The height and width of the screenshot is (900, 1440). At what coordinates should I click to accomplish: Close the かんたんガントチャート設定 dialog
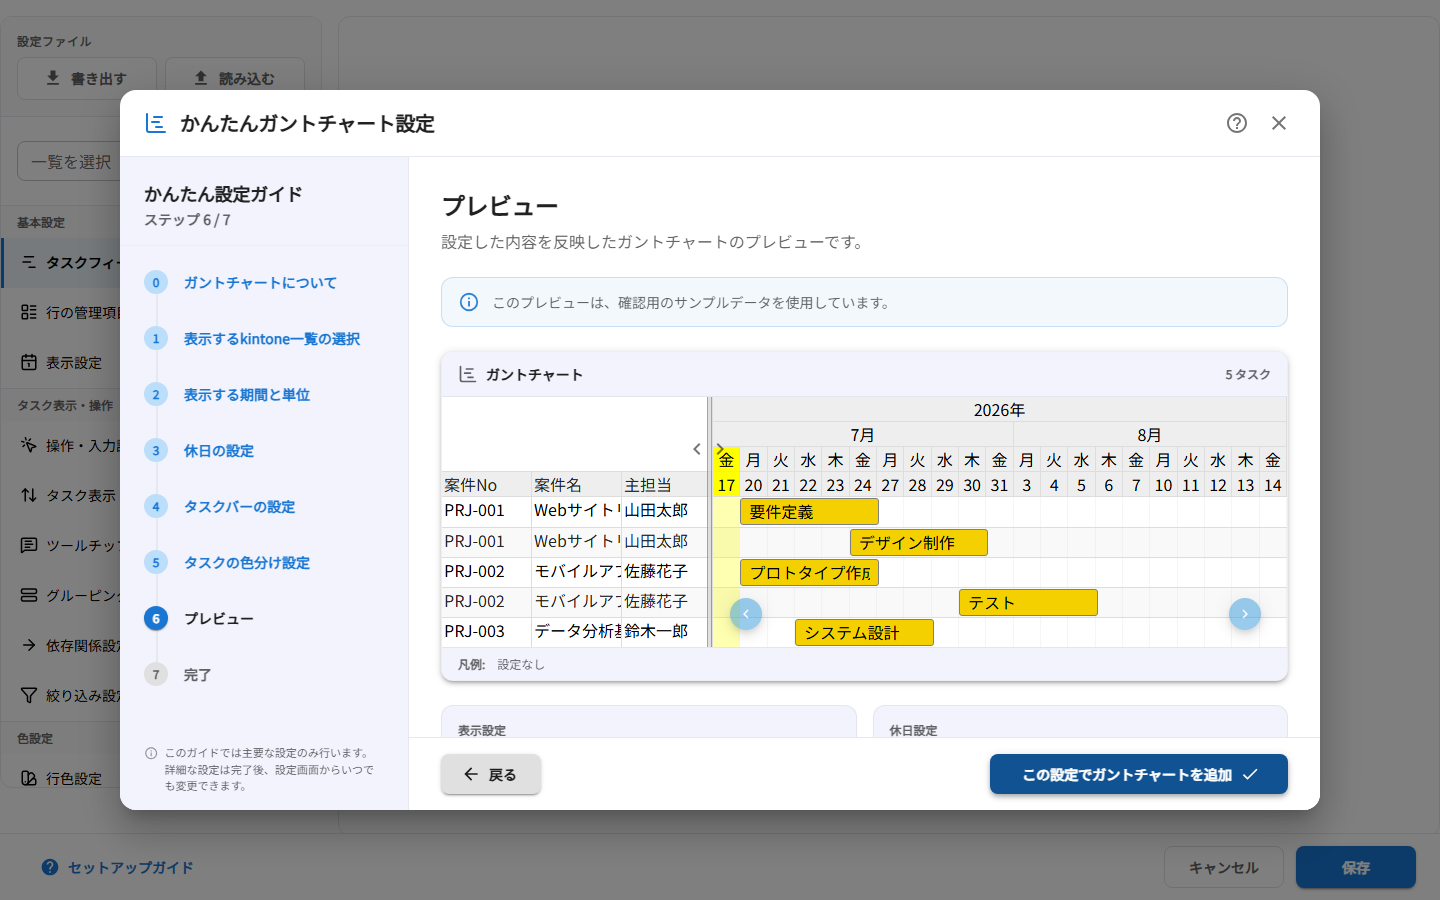tap(1279, 123)
